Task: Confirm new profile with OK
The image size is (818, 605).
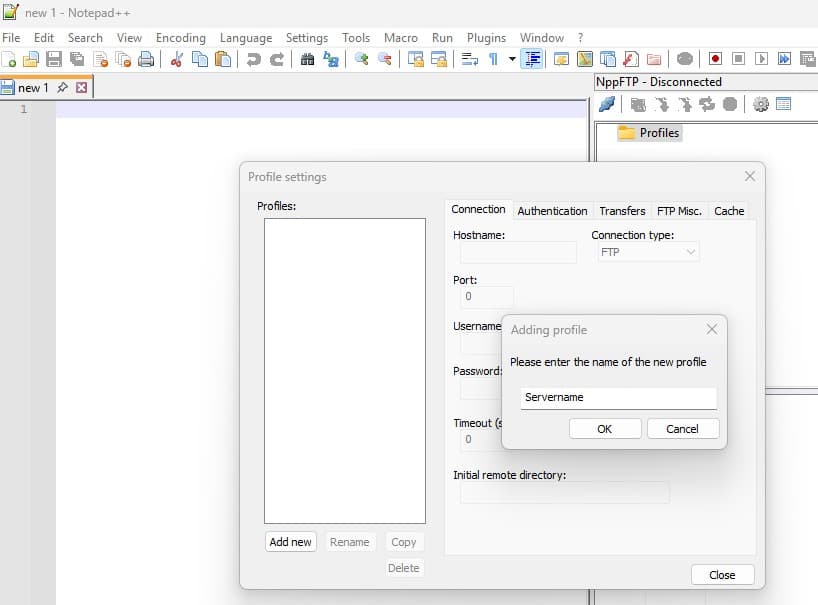Action: 605,429
